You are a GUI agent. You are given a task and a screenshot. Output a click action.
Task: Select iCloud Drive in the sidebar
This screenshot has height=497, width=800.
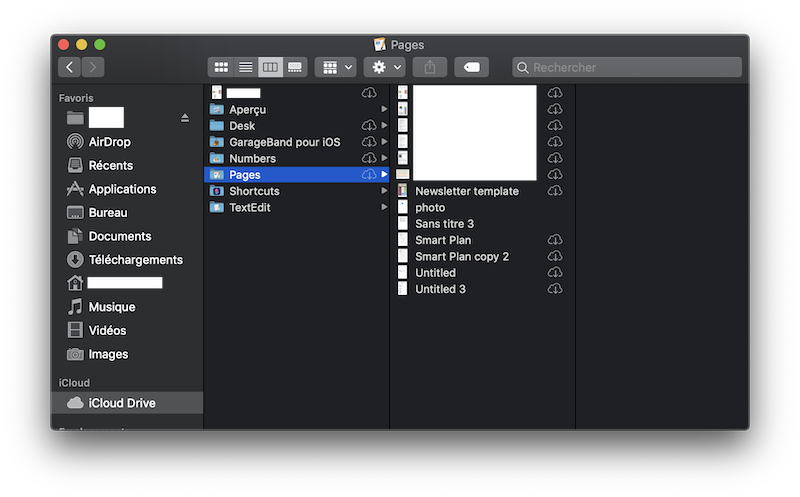(122, 403)
